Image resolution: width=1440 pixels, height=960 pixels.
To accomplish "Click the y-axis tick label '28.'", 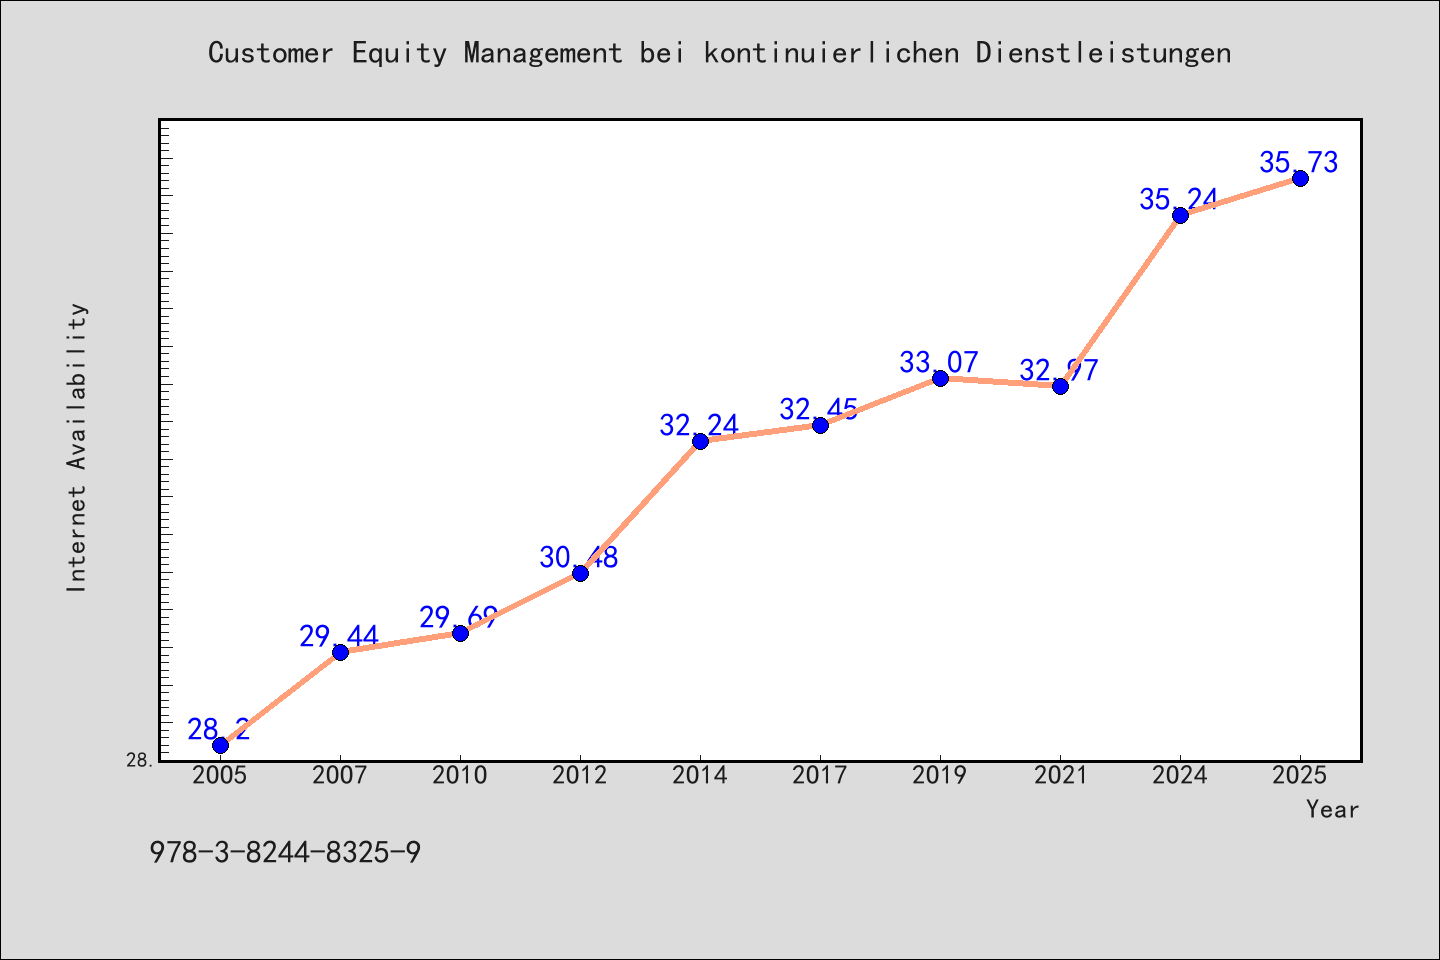I will 140,760.
